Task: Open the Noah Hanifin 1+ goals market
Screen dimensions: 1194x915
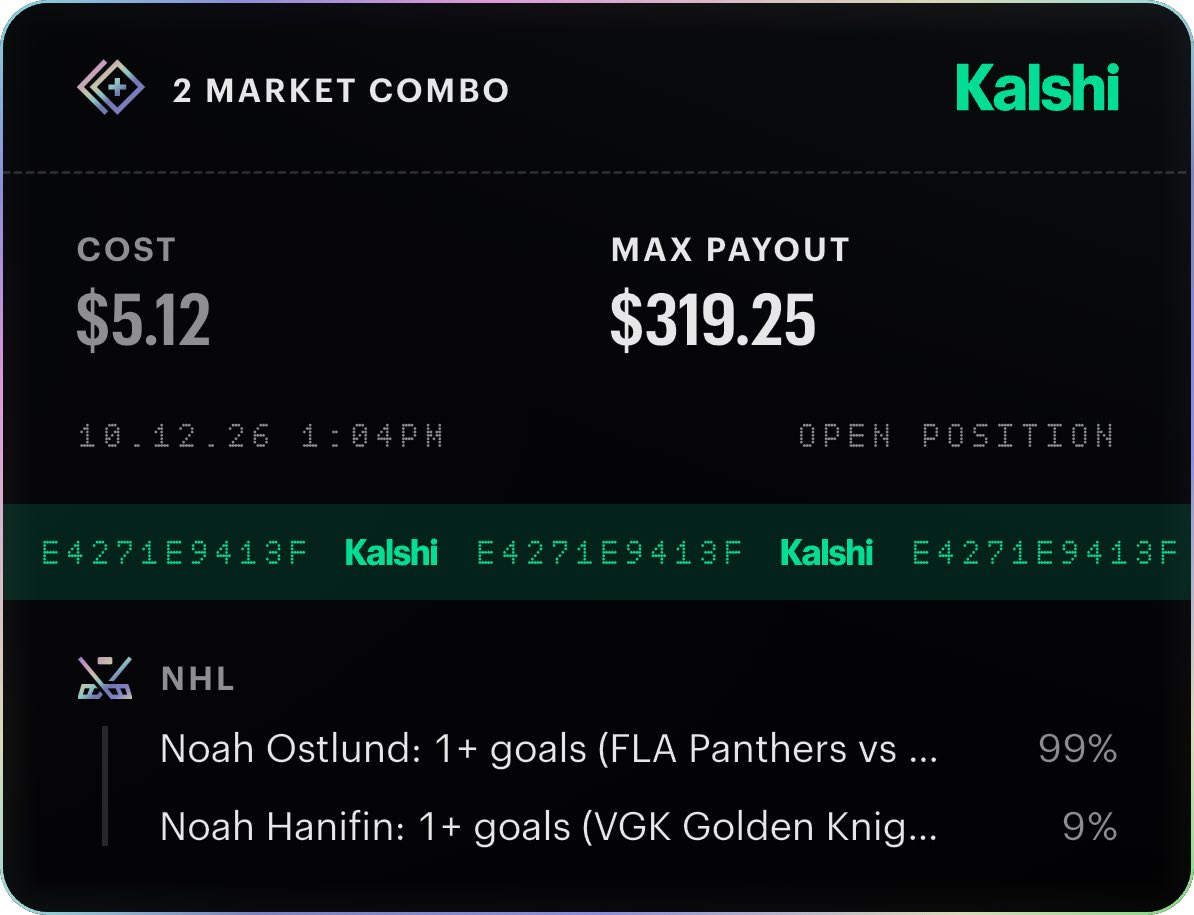Action: pyautogui.click(x=549, y=827)
